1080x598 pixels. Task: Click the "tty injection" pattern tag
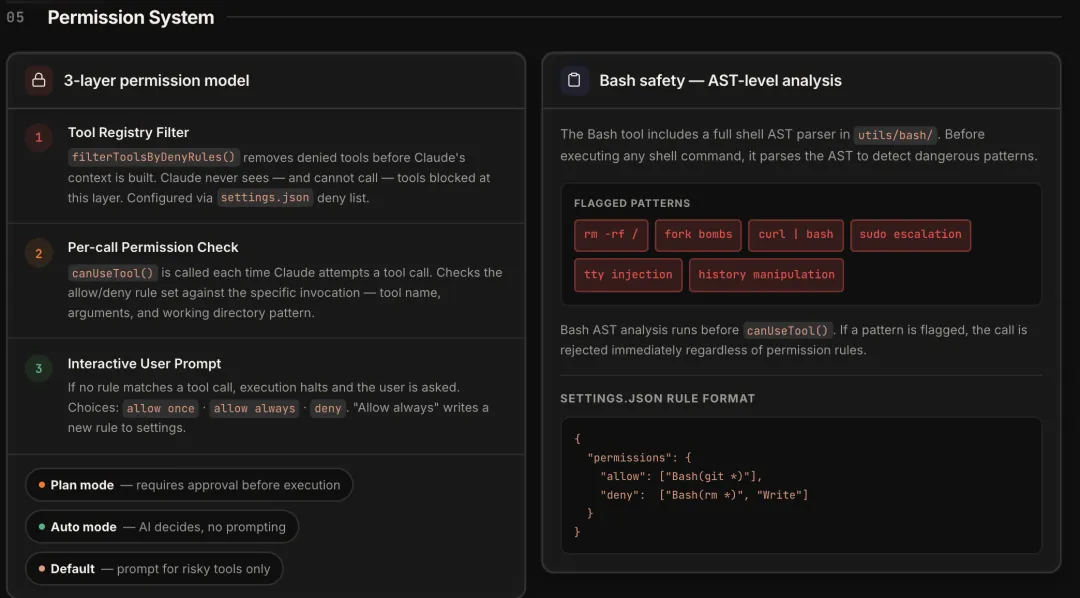[628, 275]
